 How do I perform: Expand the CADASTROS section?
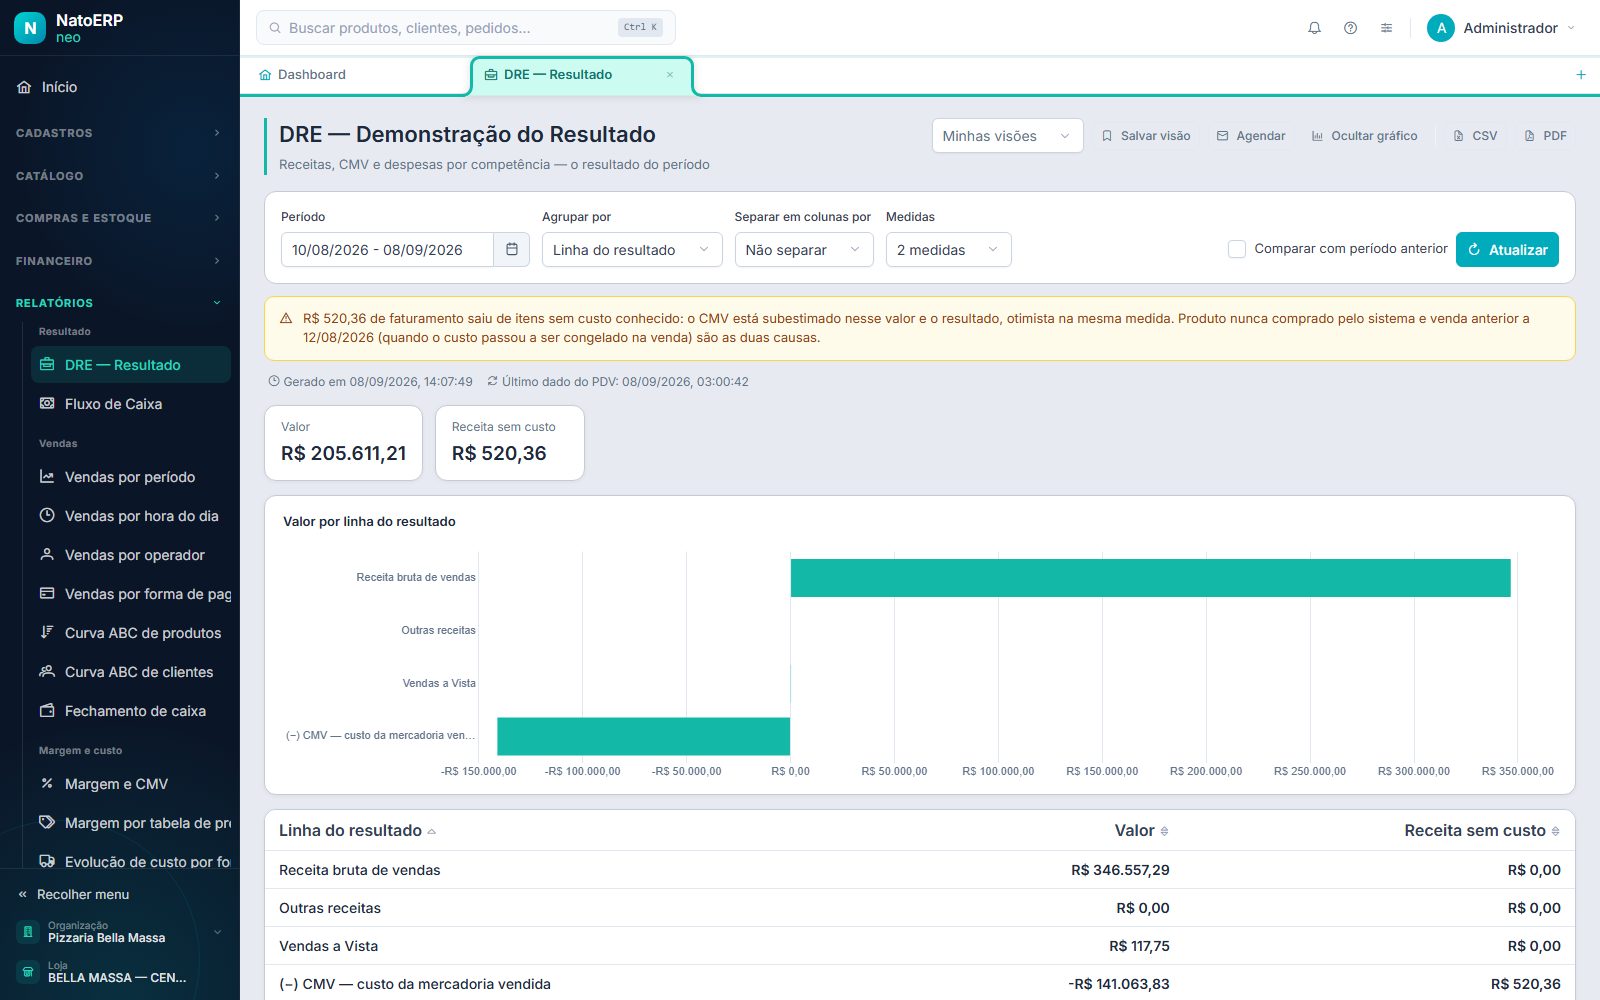(x=120, y=133)
